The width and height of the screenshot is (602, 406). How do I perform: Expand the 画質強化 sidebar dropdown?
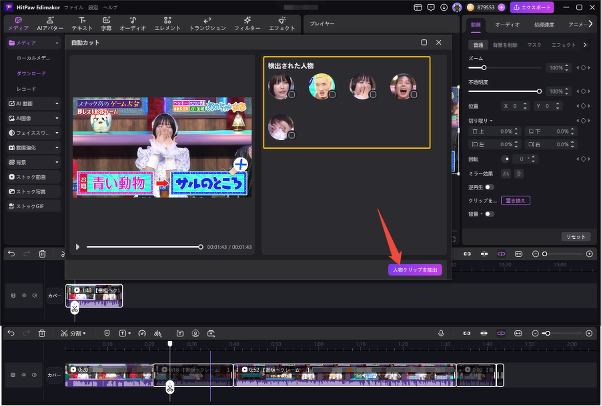(57, 147)
